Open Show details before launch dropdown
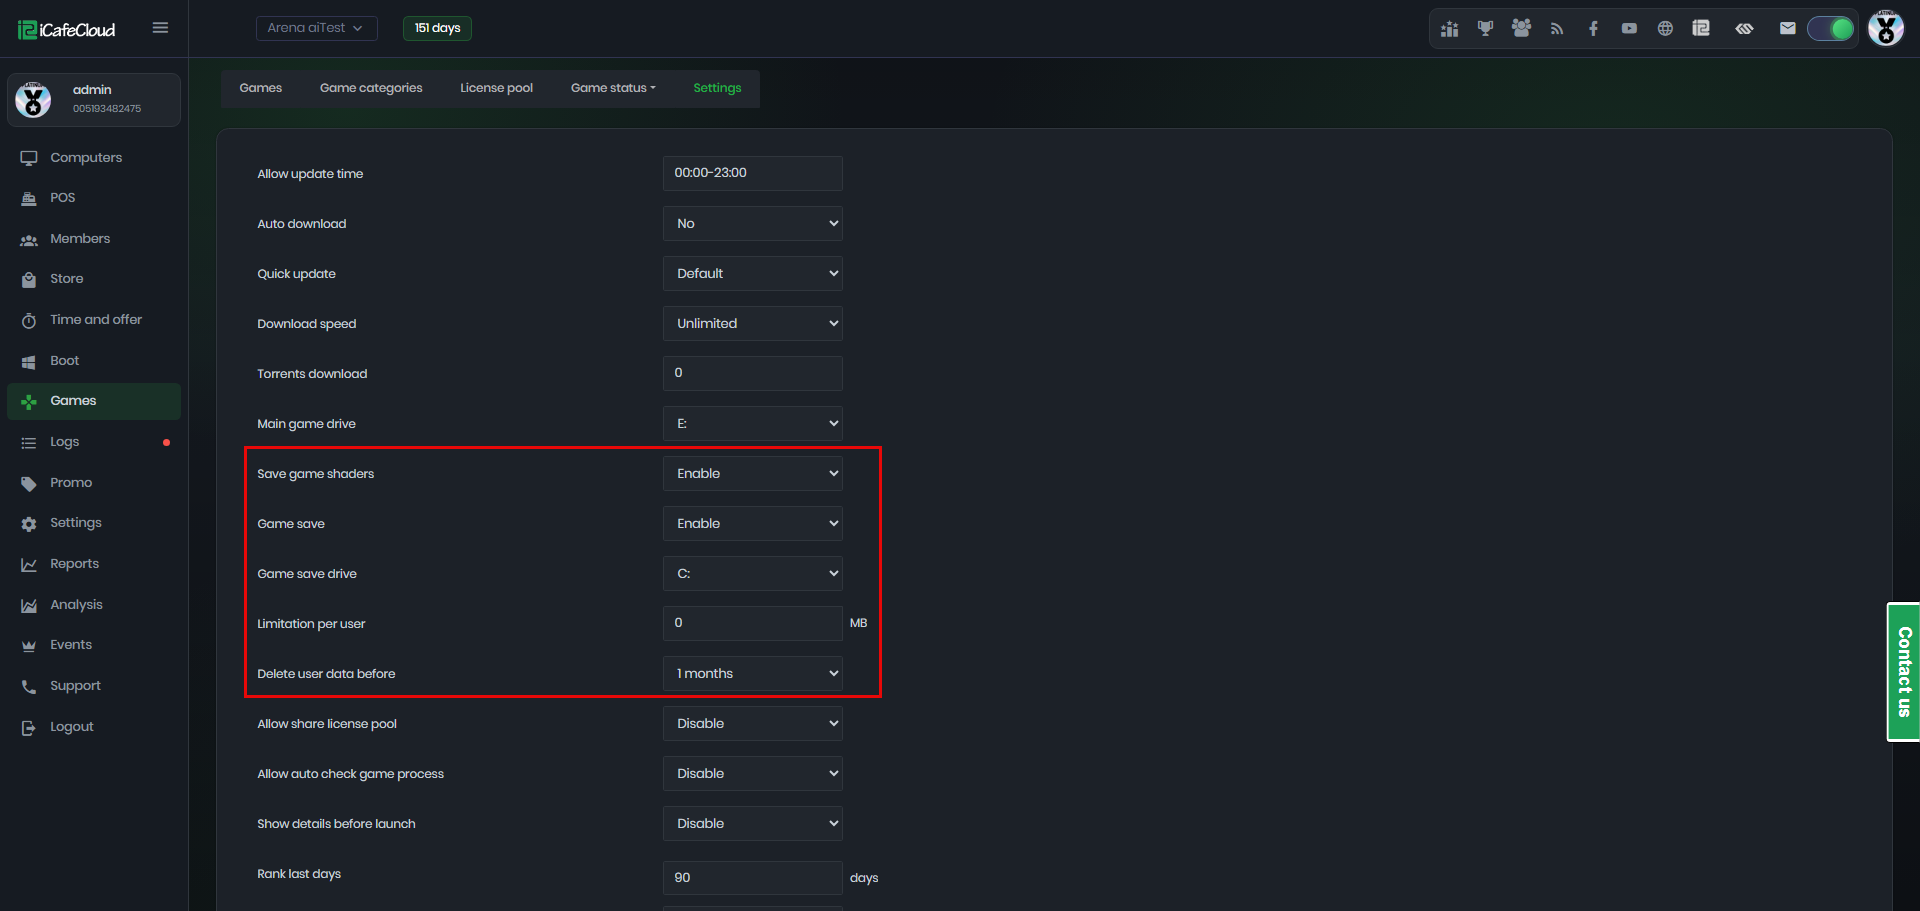1920x911 pixels. click(x=752, y=824)
